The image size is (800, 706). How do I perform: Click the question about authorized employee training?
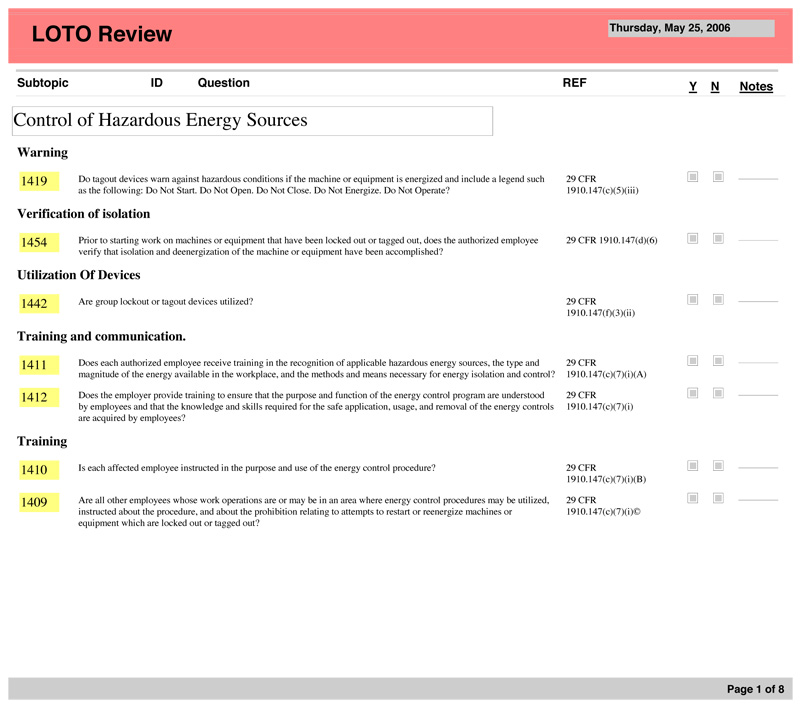(316, 368)
